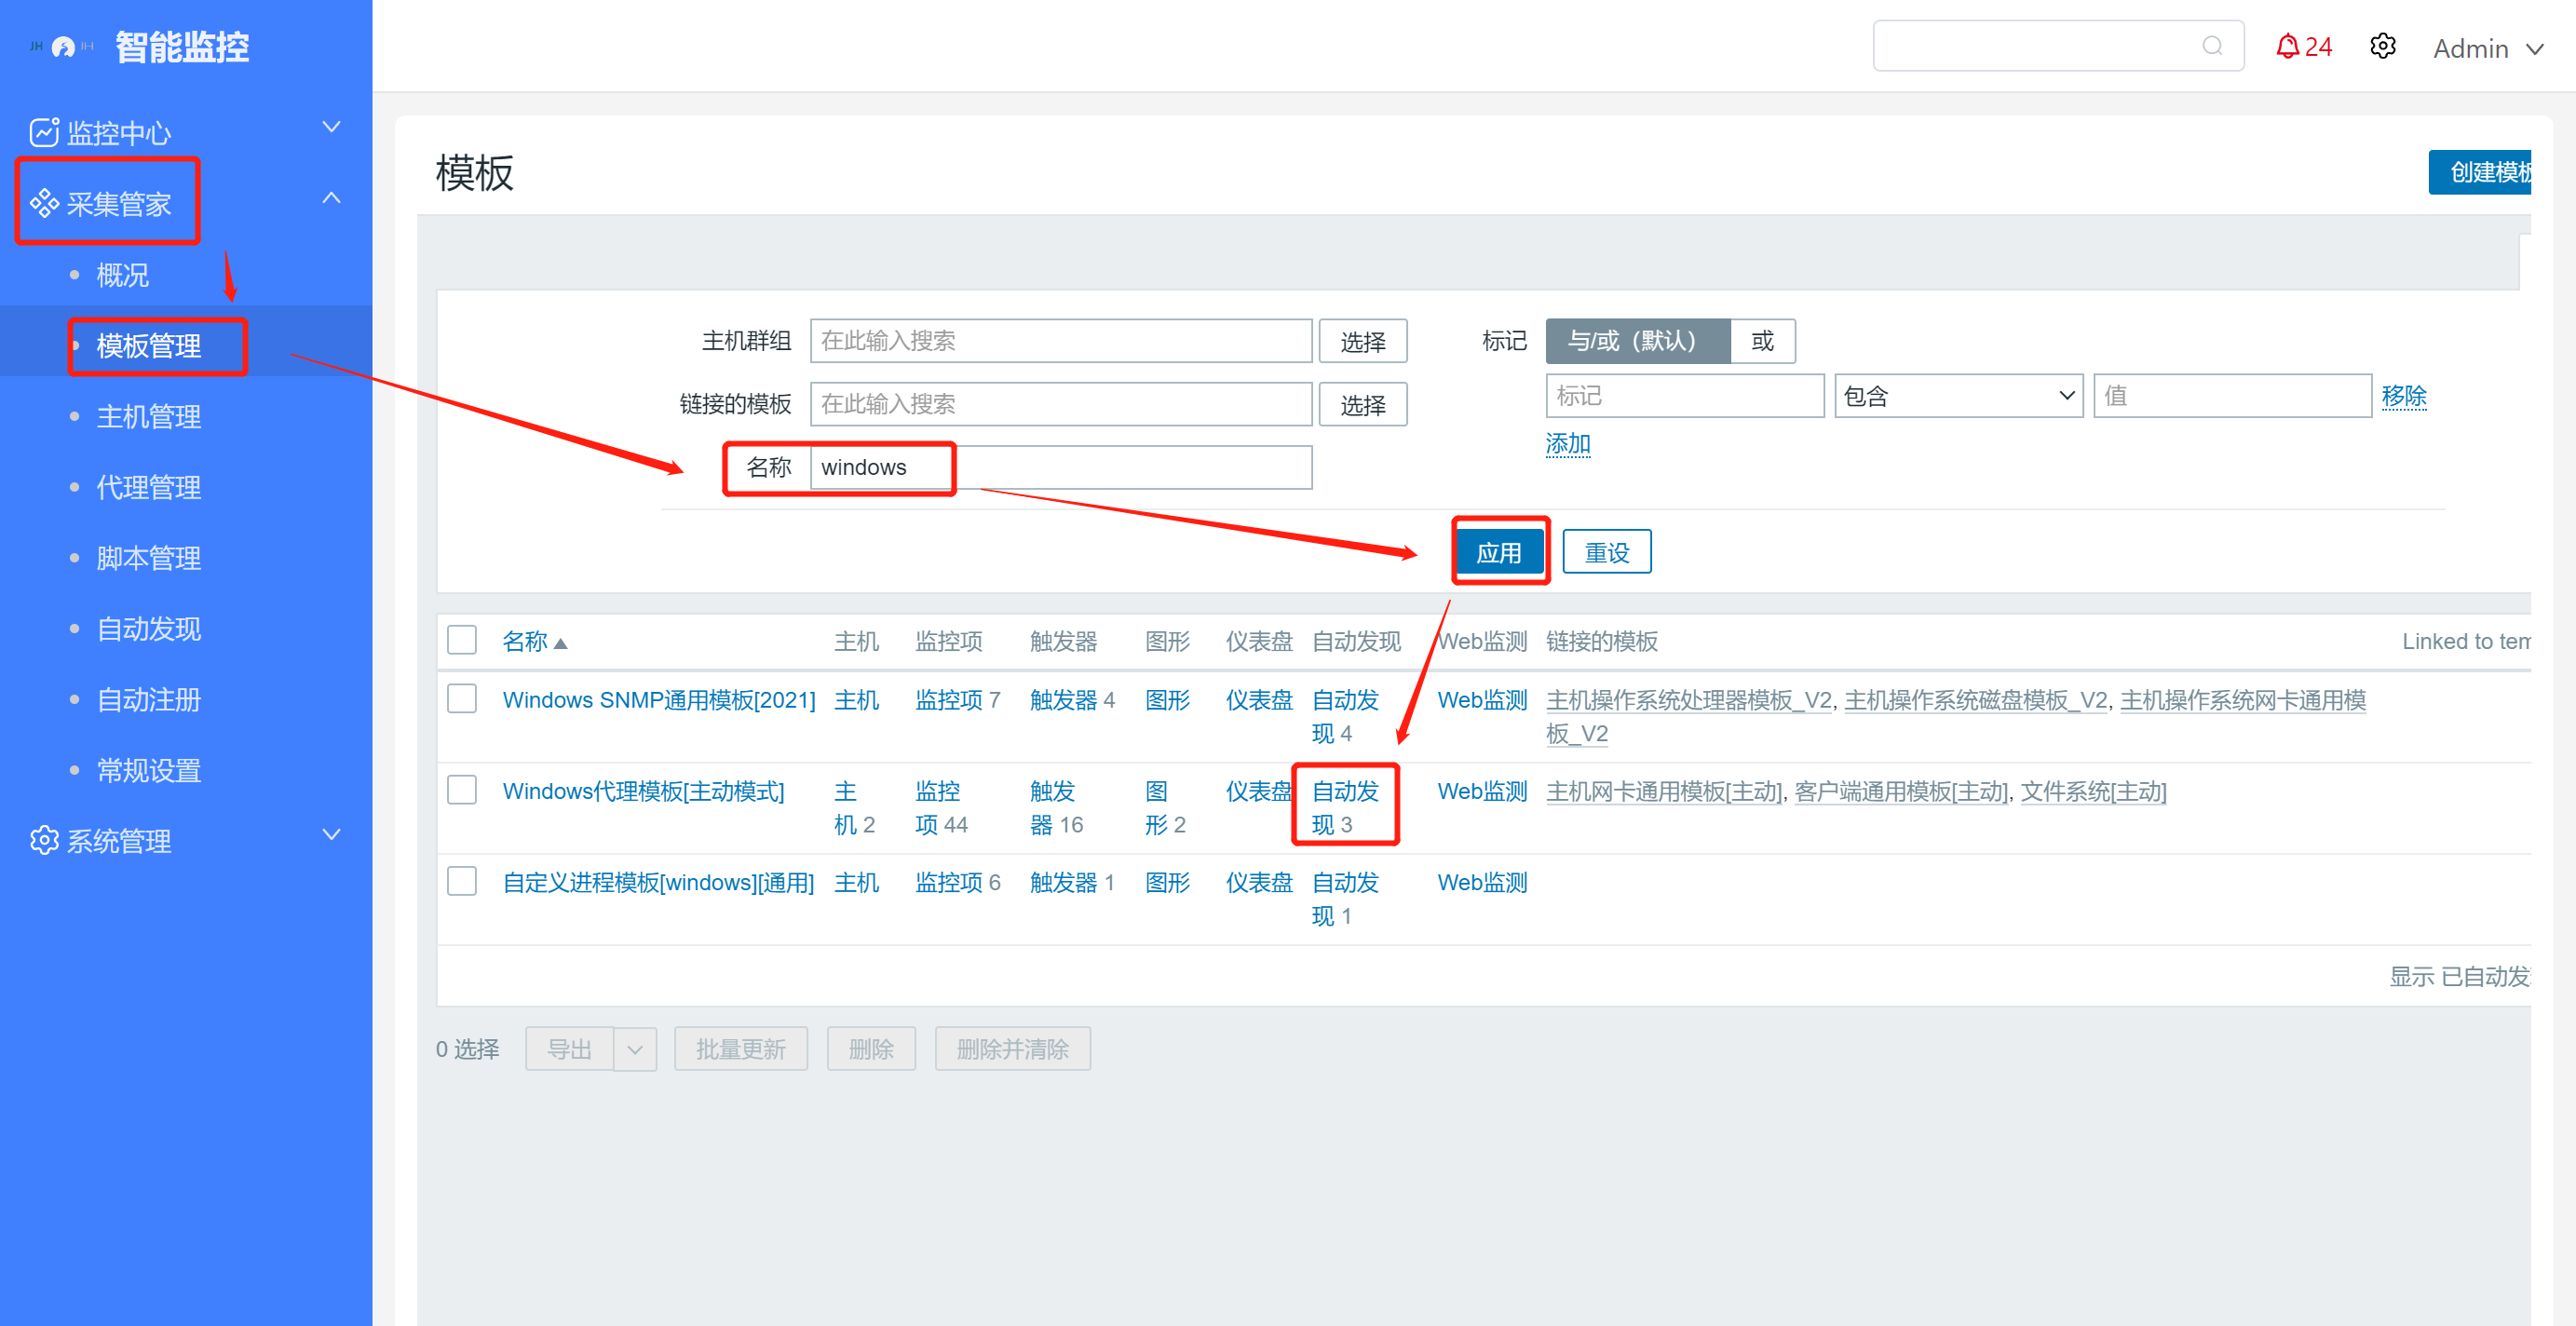Sort table by 名称 column header
Screen dimensions: 2576x1326
click(x=524, y=641)
